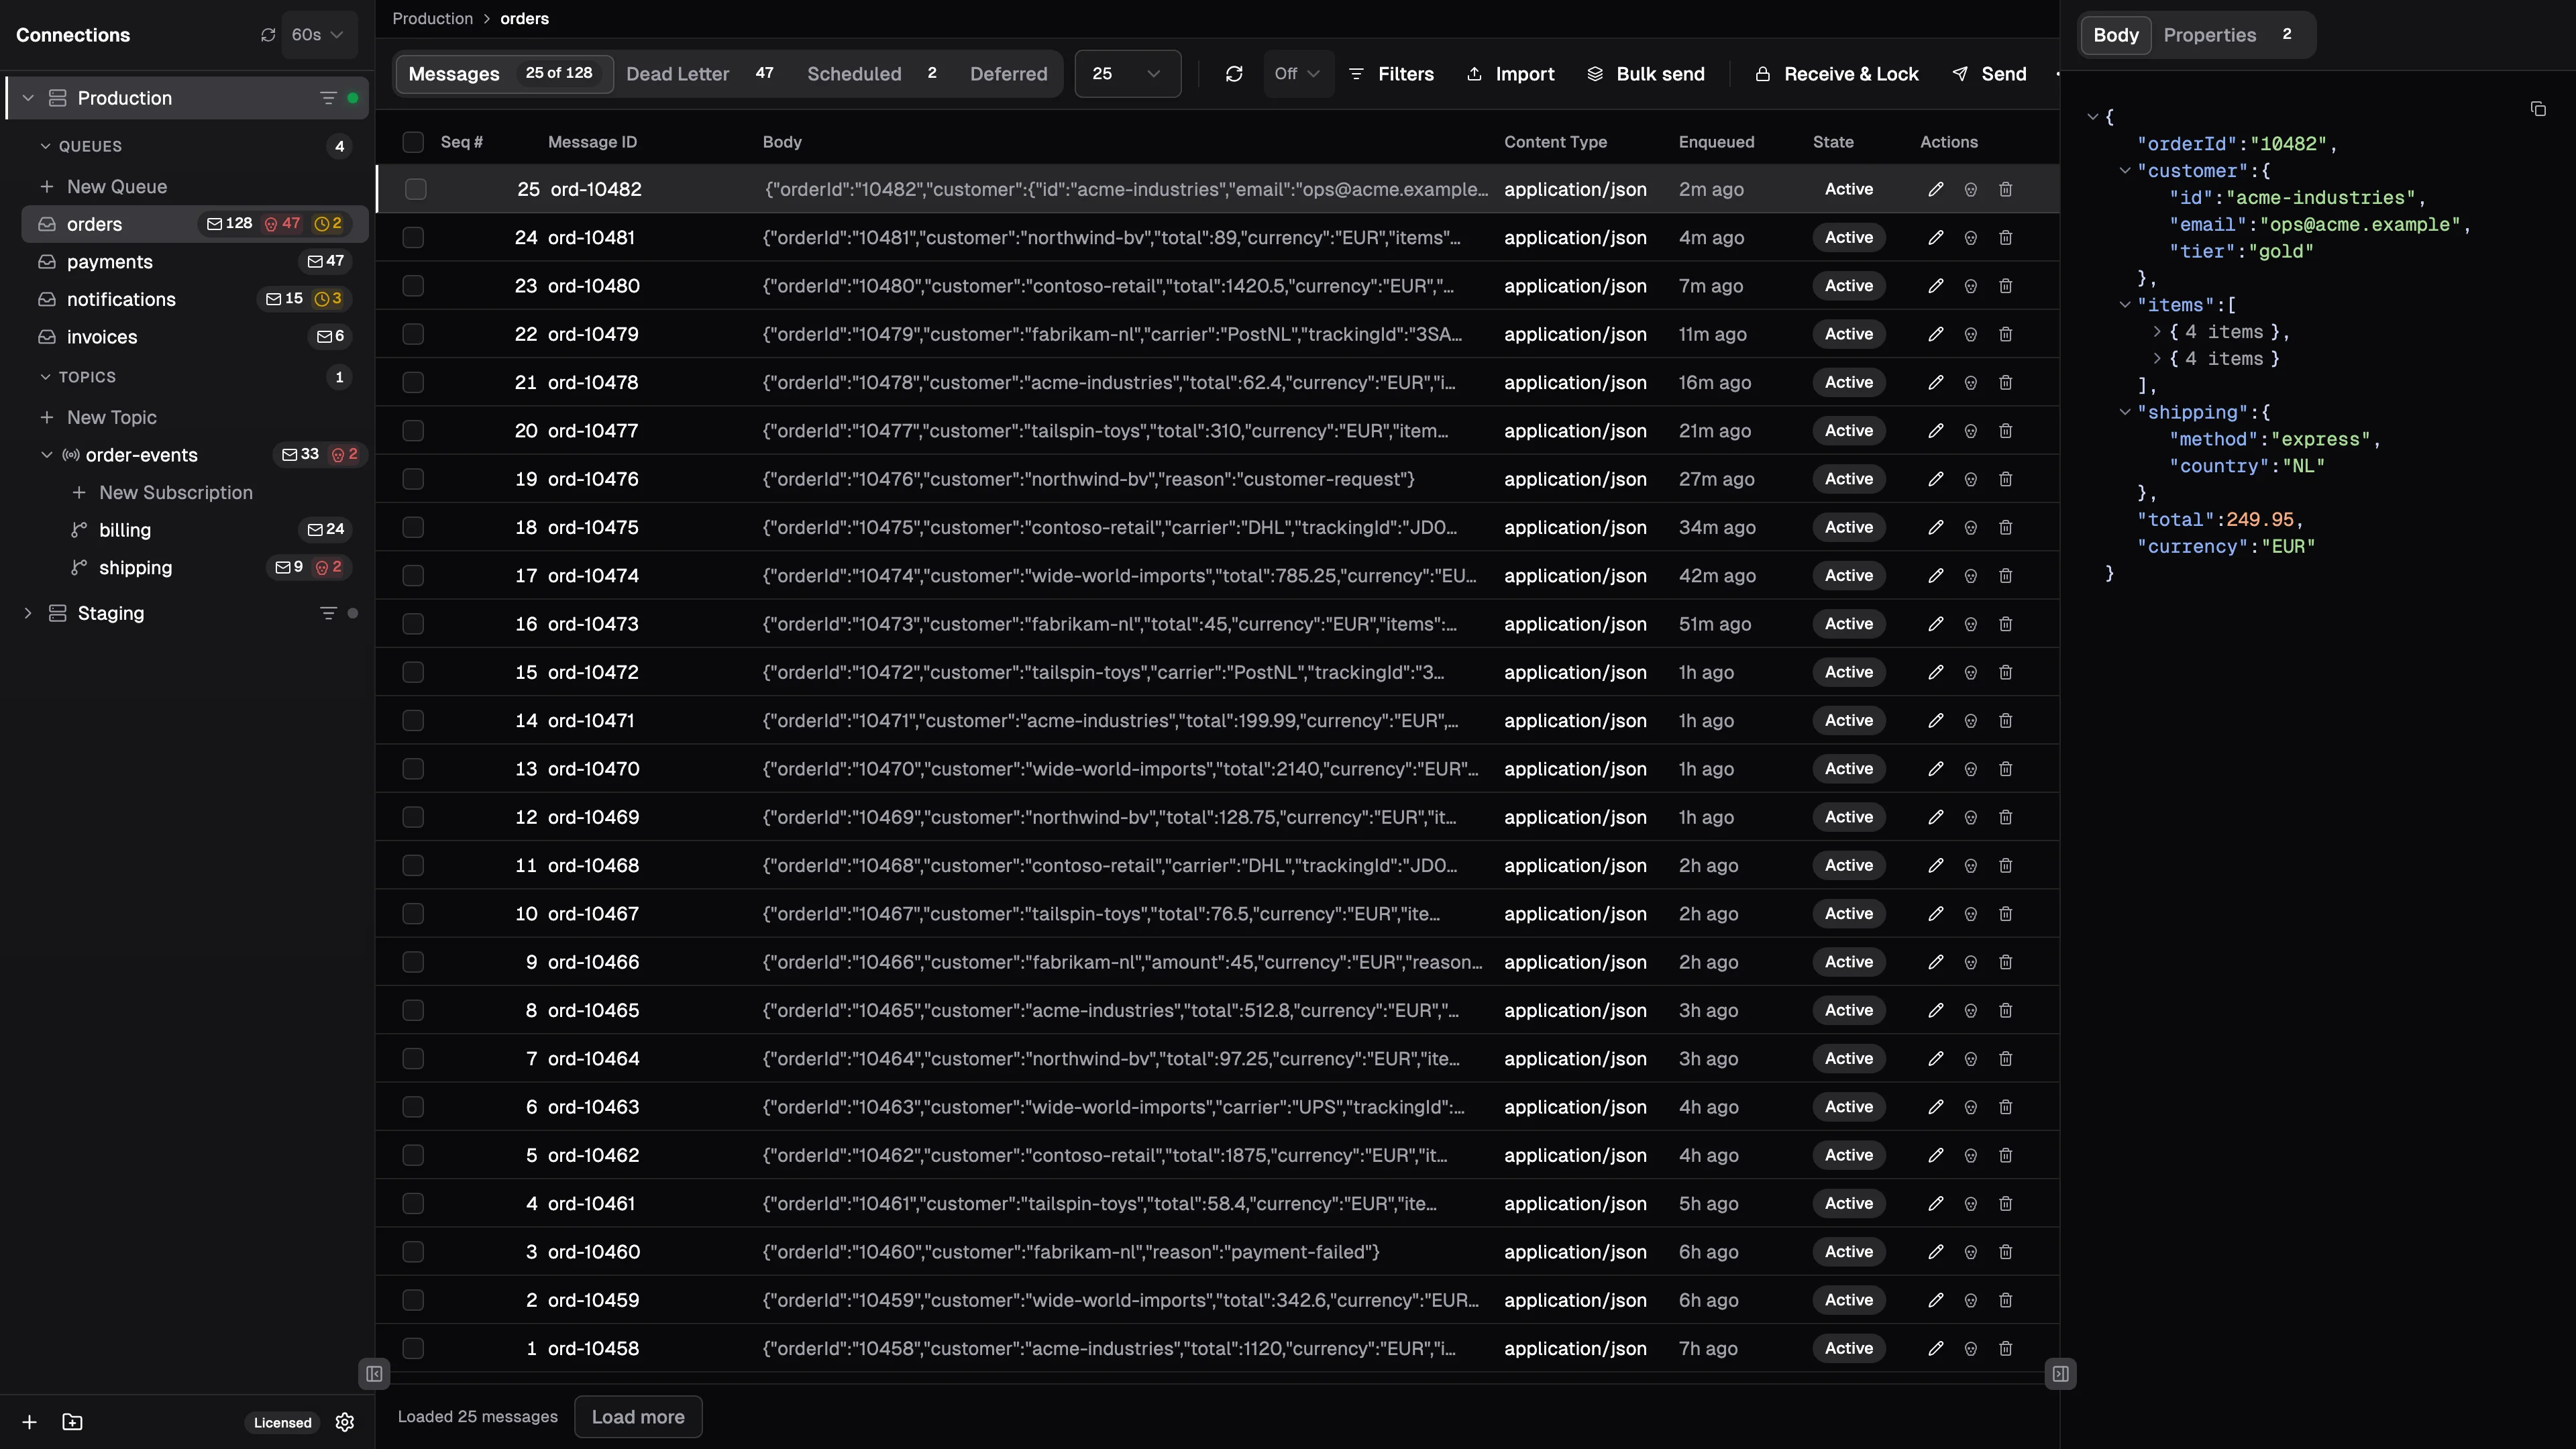
Task: Click the plus icon next to New Topic
Action: point(46,417)
